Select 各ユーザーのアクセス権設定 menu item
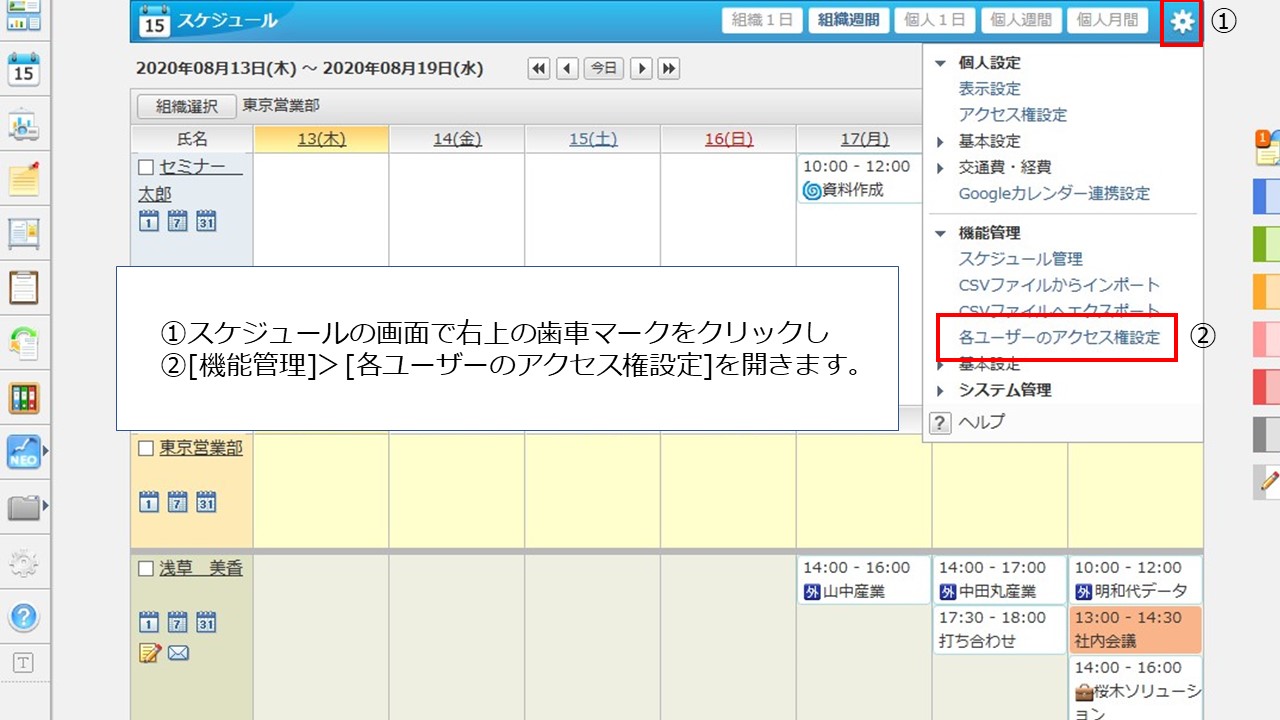Viewport: 1280px width, 720px height. 1059,338
